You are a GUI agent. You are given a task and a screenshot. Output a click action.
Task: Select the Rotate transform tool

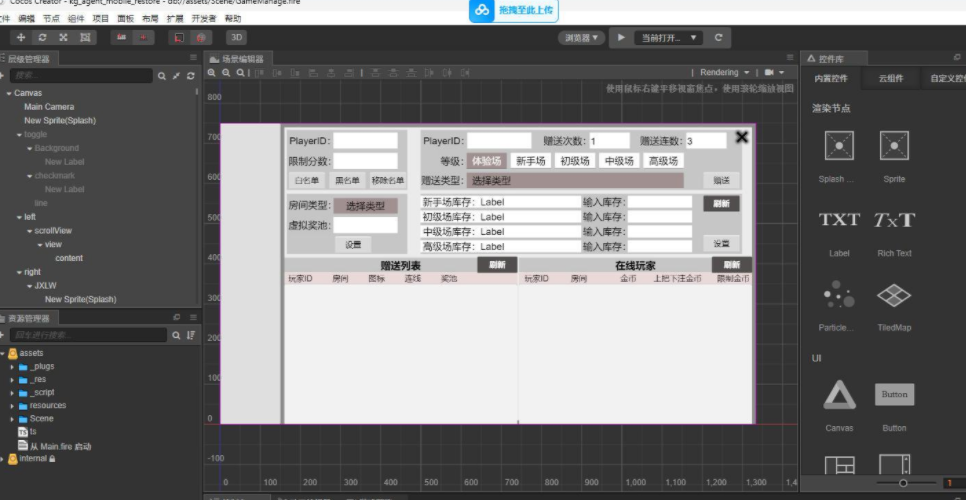tap(42, 38)
